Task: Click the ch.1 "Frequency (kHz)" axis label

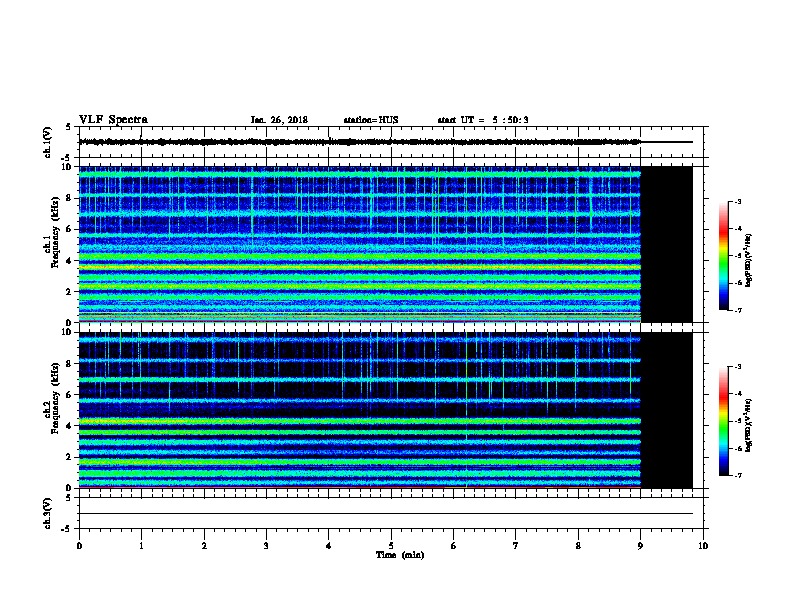Action: coord(55,232)
